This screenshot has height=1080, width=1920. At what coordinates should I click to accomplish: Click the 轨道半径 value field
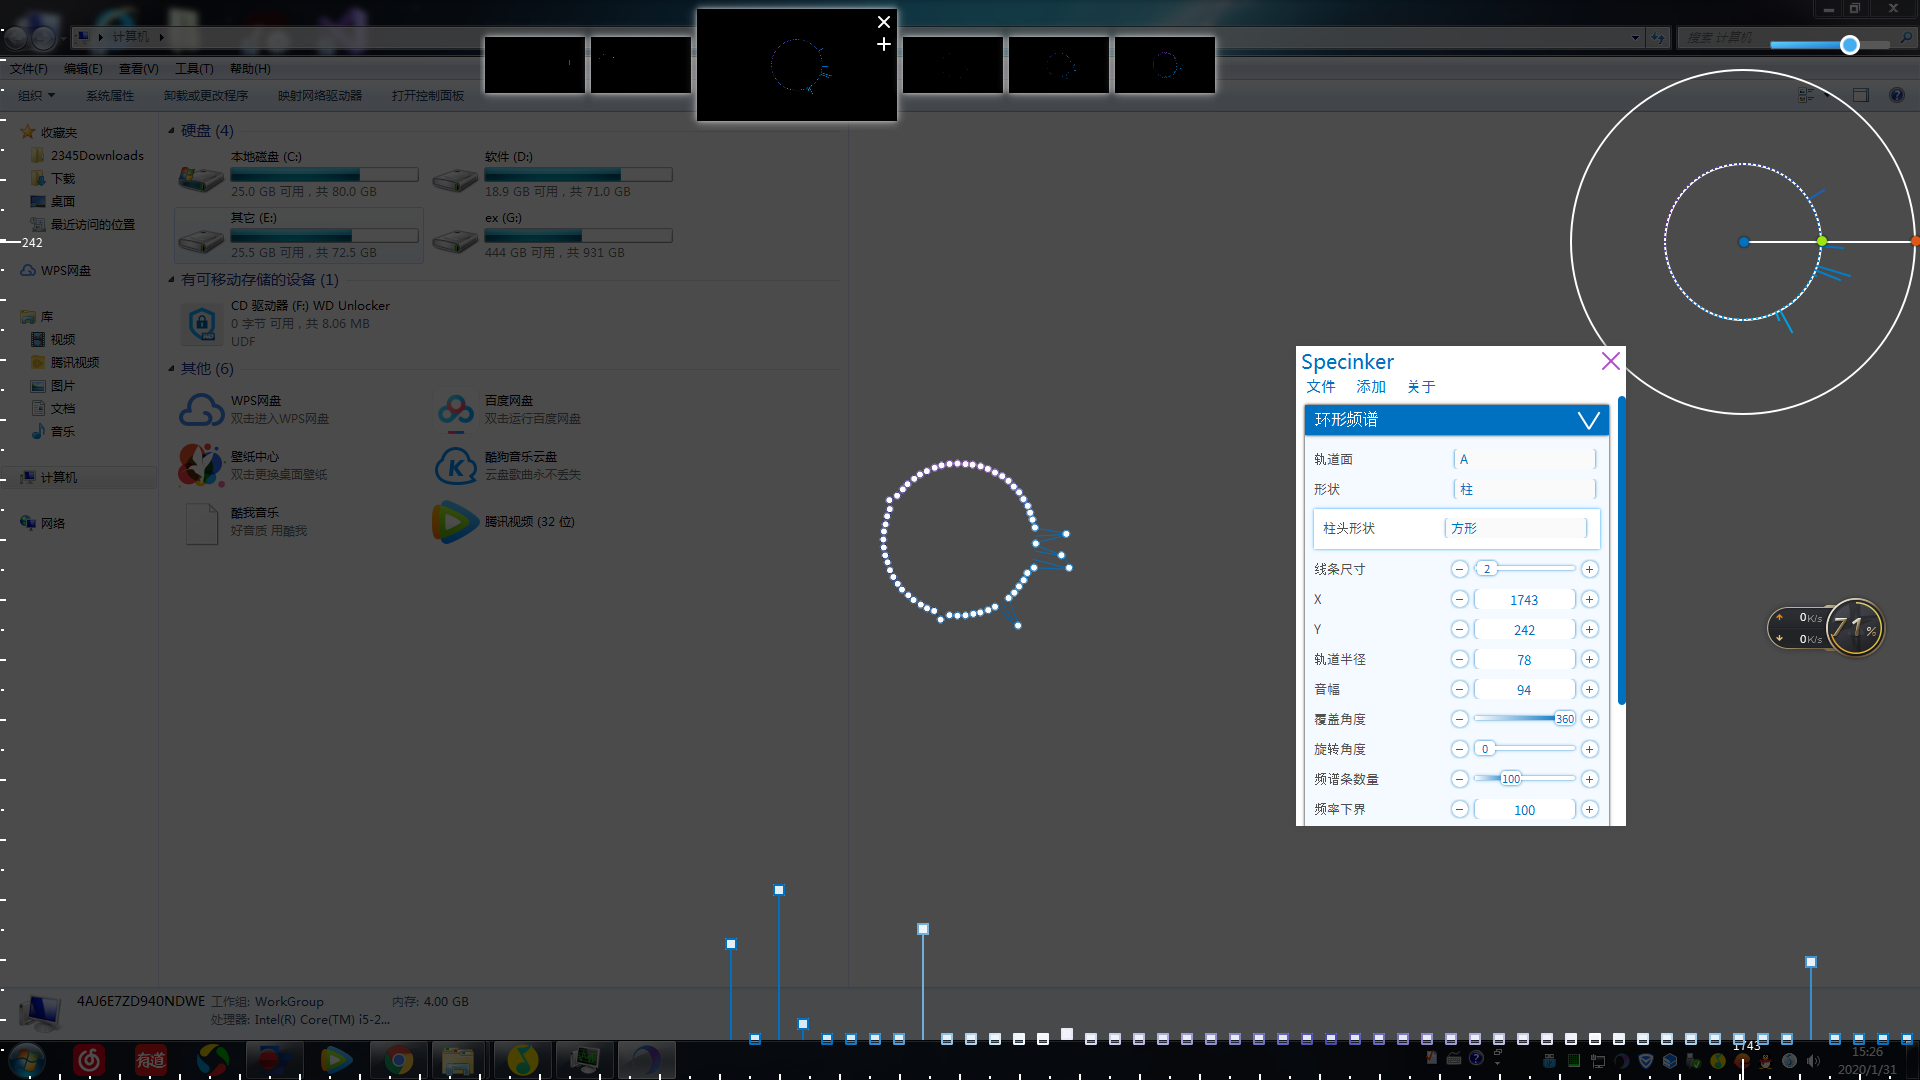[1524, 660]
